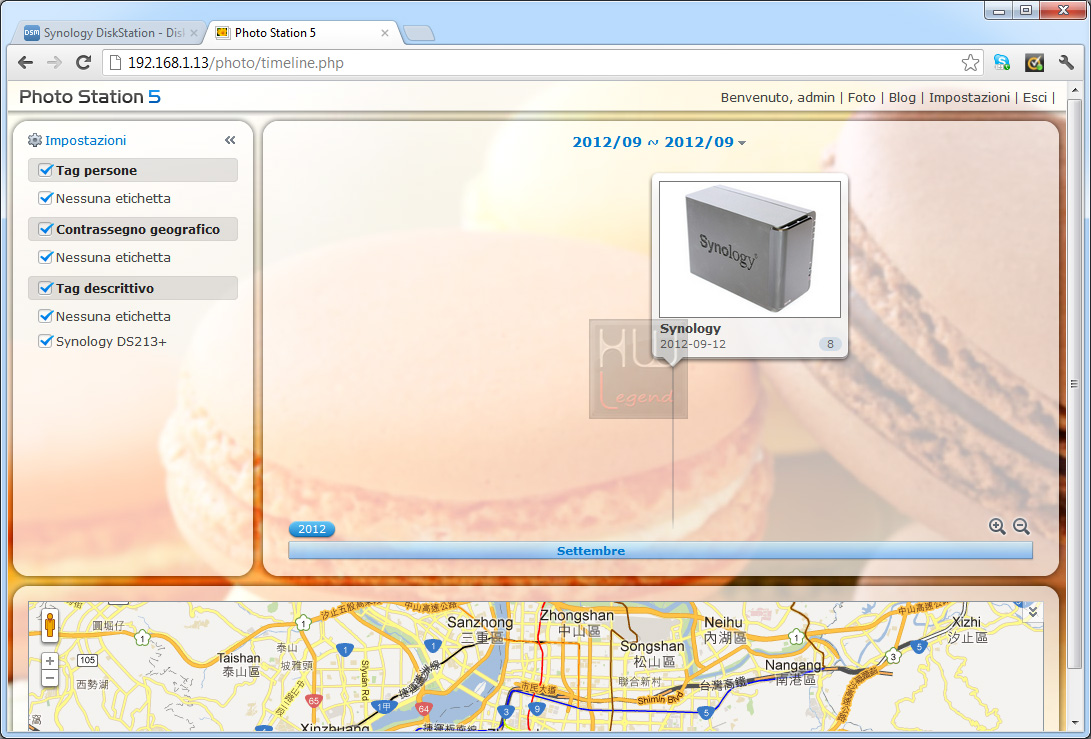Go forward in browser history
Viewport: 1091px width, 739px height.
(x=54, y=63)
